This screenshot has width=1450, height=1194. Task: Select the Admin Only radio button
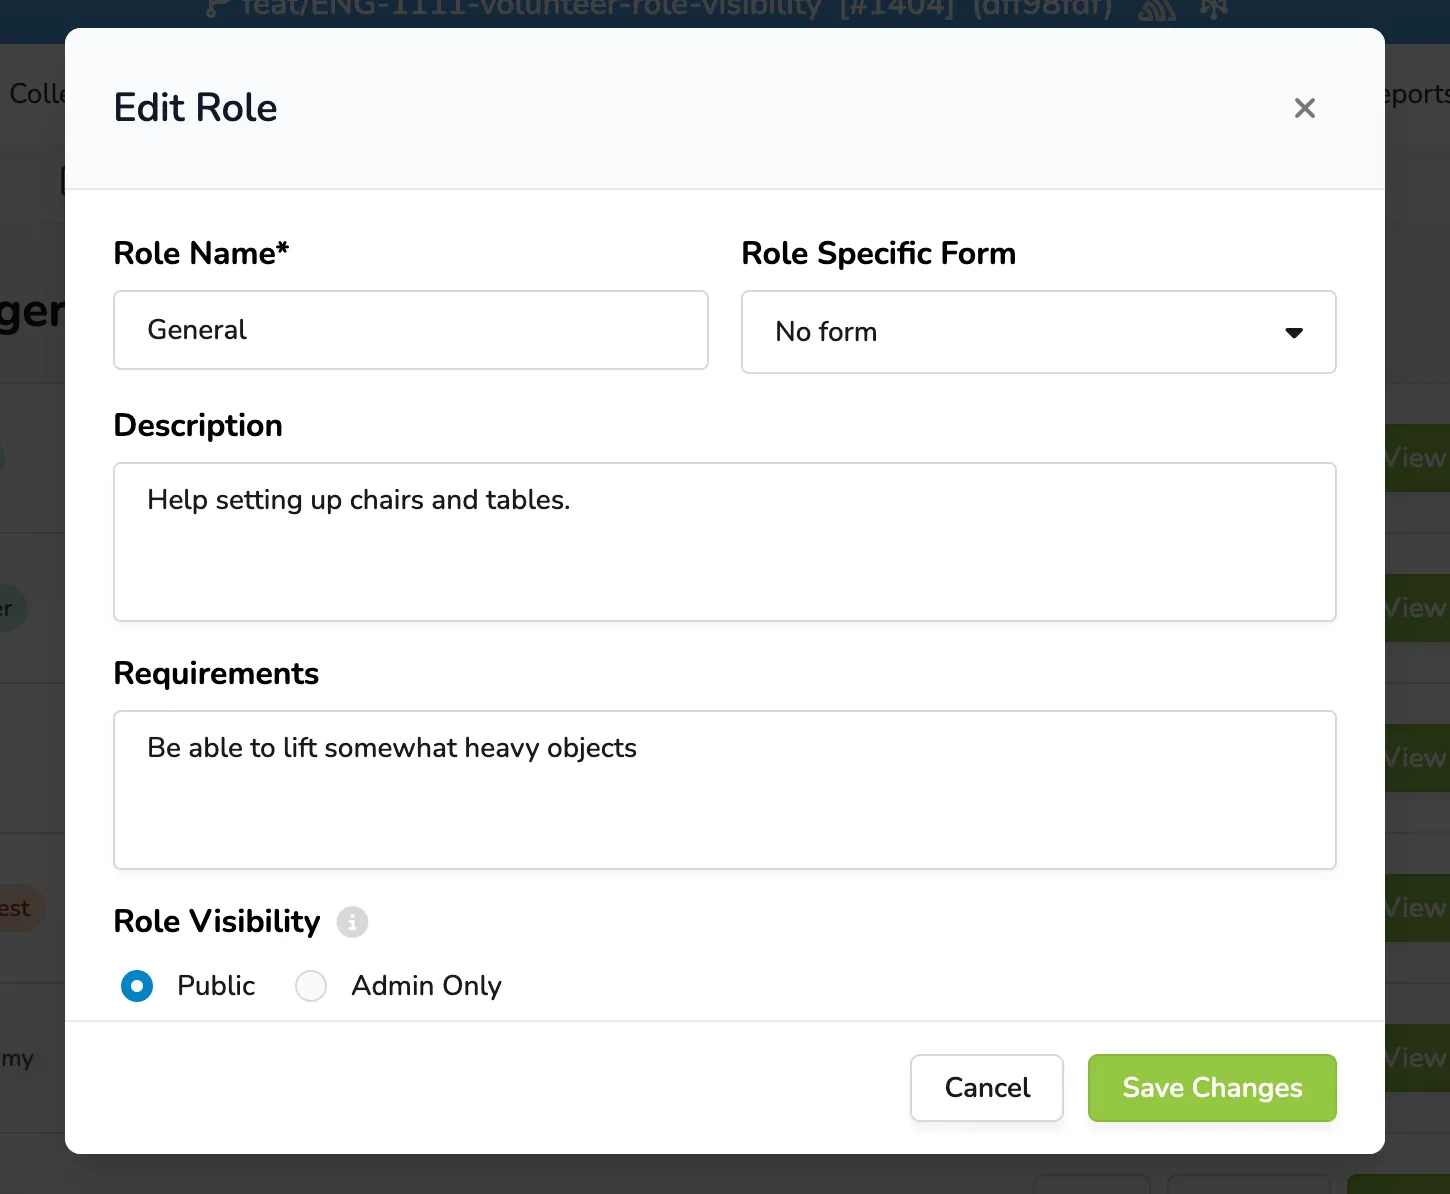click(311, 986)
